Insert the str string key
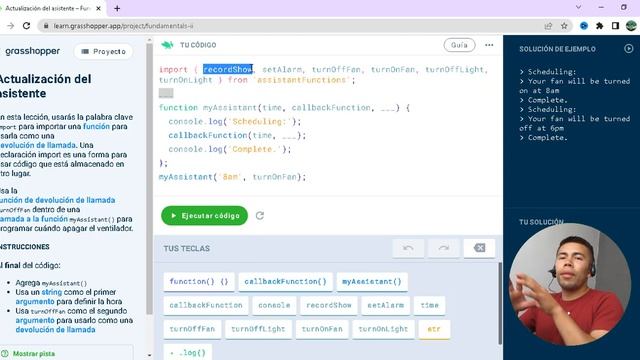 (434, 329)
